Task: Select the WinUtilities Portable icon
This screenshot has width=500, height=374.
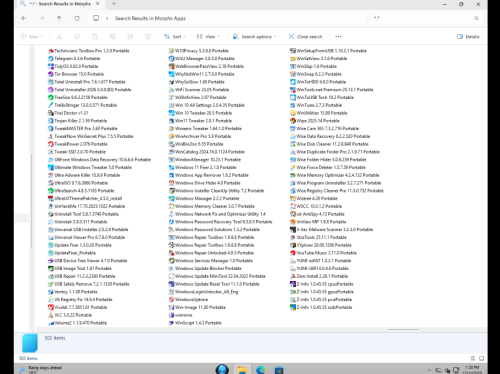Action: click(293, 113)
